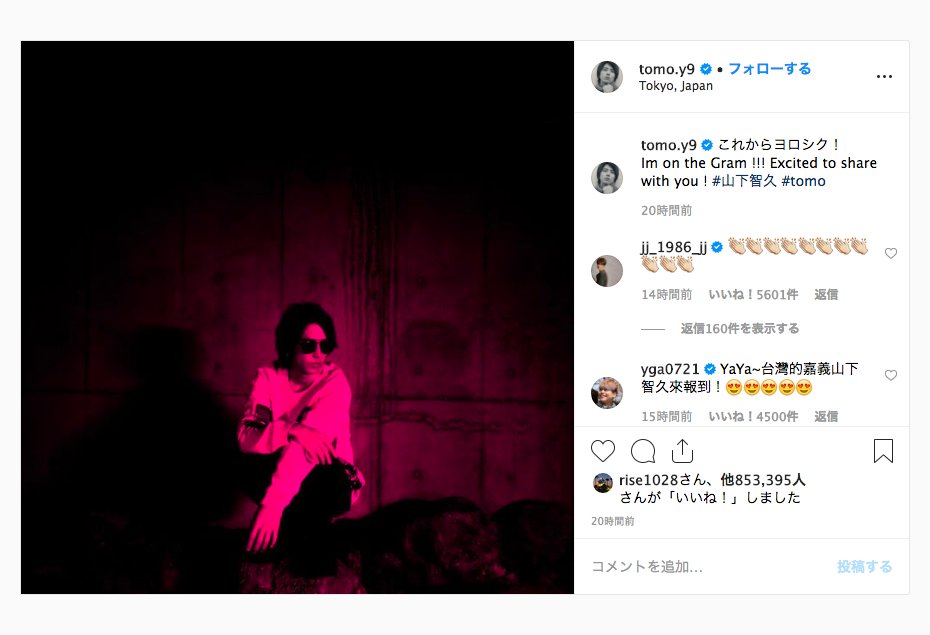Open the Tokyo, Japan location link
Image resolution: width=930 pixels, height=635 pixels.
(676, 86)
